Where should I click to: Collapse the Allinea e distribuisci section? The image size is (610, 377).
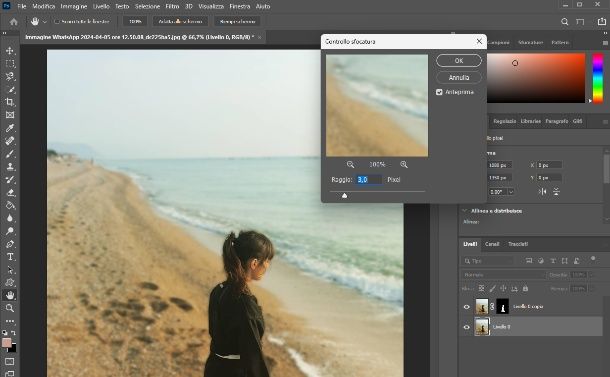[465, 211]
